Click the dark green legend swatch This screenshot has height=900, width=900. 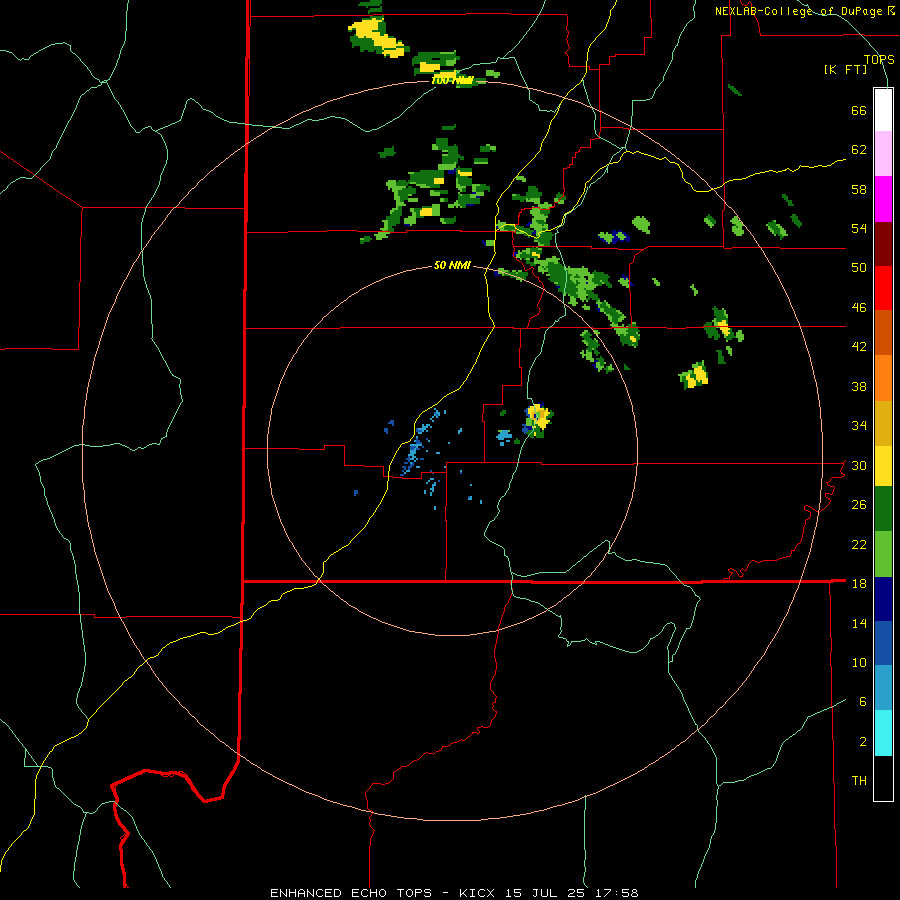[x=883, y=509]
